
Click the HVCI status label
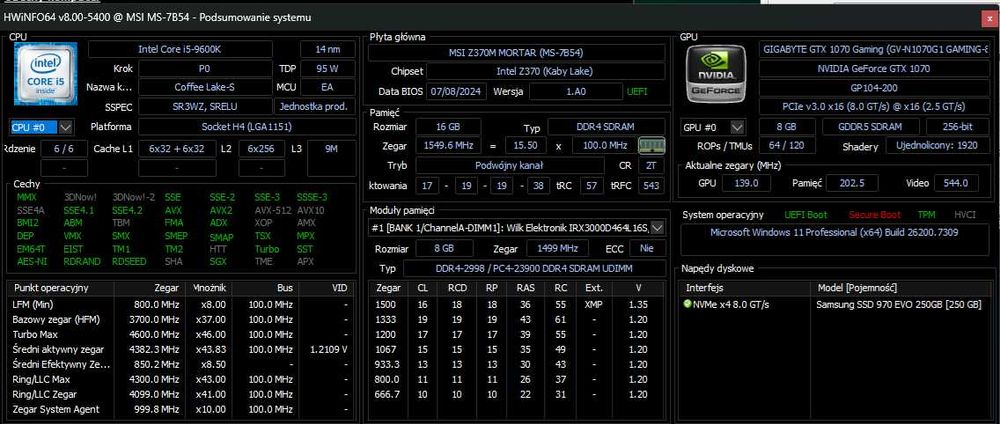(965, 215)
